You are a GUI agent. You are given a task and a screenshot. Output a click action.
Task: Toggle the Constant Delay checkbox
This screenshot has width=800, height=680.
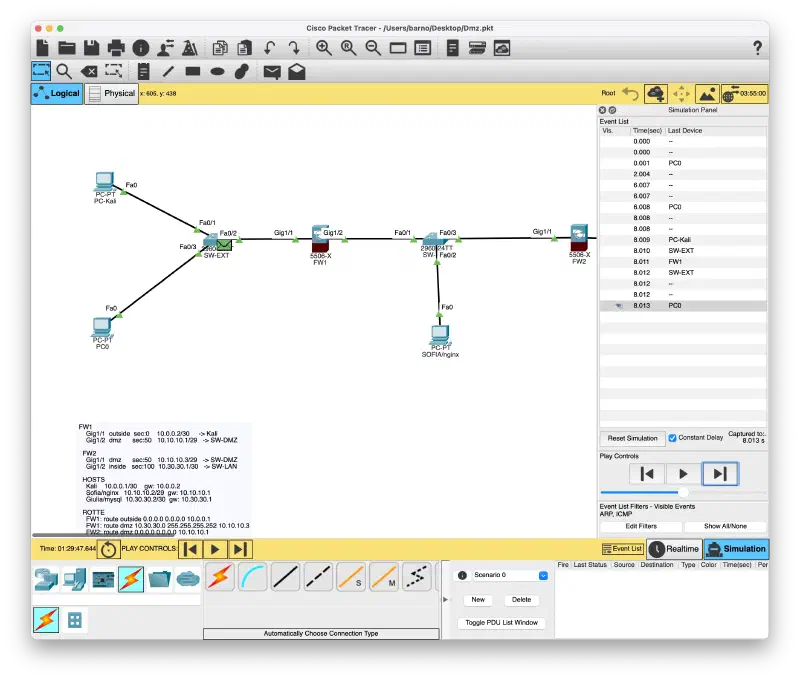point(672,438)
